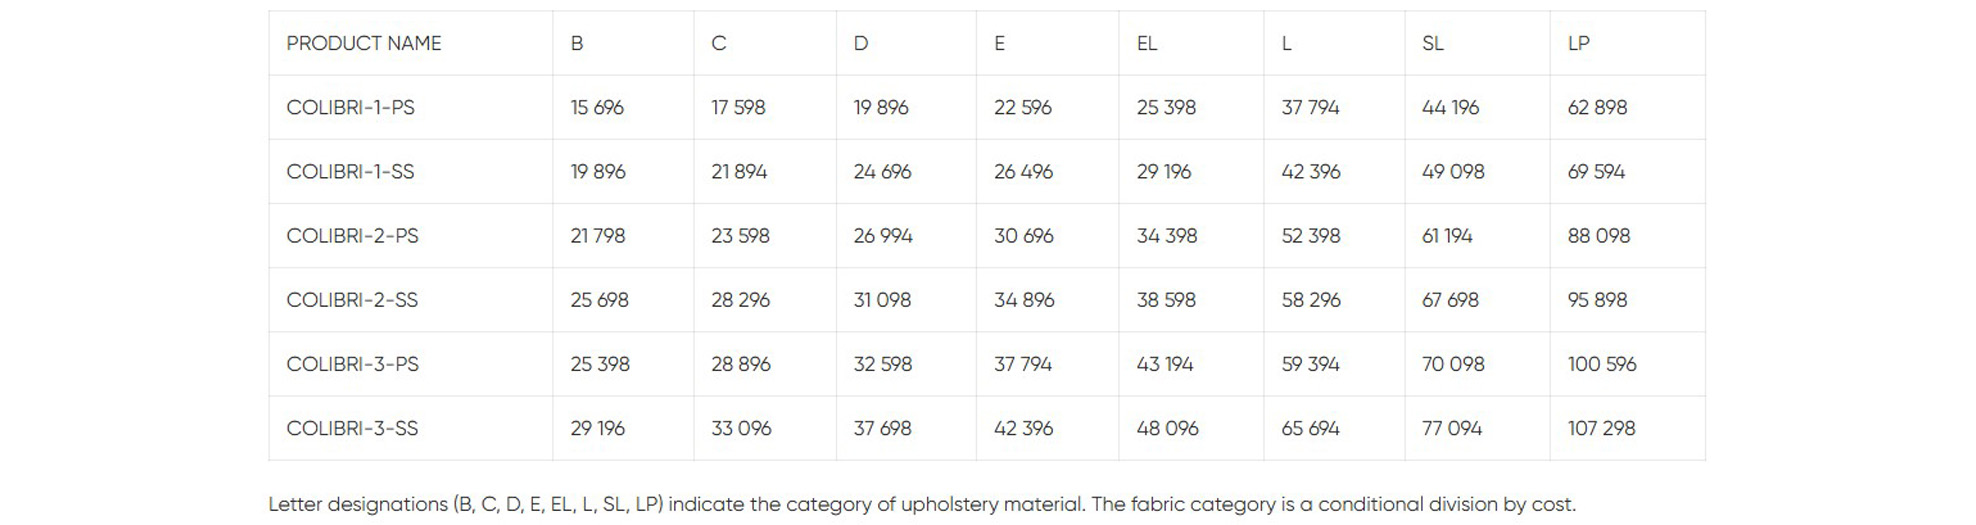Image resolution: width=1976 pixels, height=525 pixels.
Task: Select the COLIBRI-3-PS product name
Action: (352, 364)
